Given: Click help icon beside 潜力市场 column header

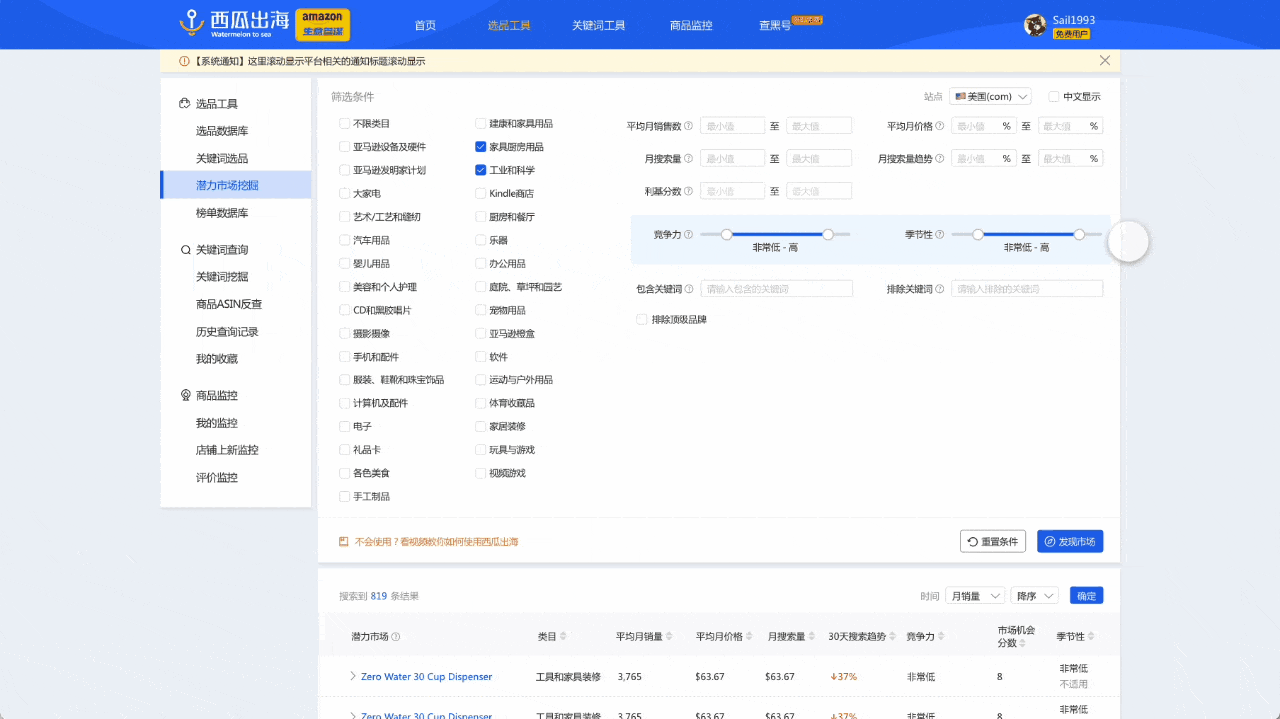Looking at the screenshot, I should pyautogui.click(x=396, y=637).
